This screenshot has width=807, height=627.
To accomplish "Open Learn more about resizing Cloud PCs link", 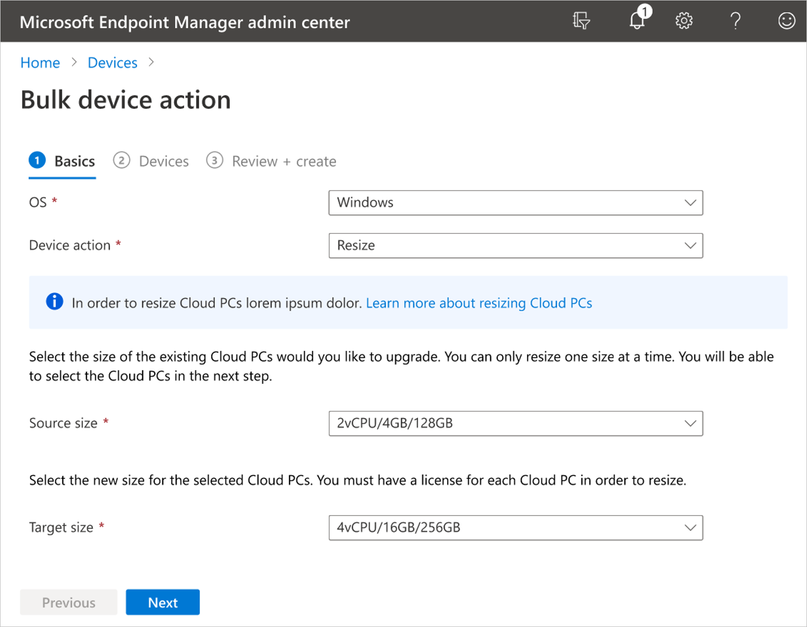I will [479, 302].
